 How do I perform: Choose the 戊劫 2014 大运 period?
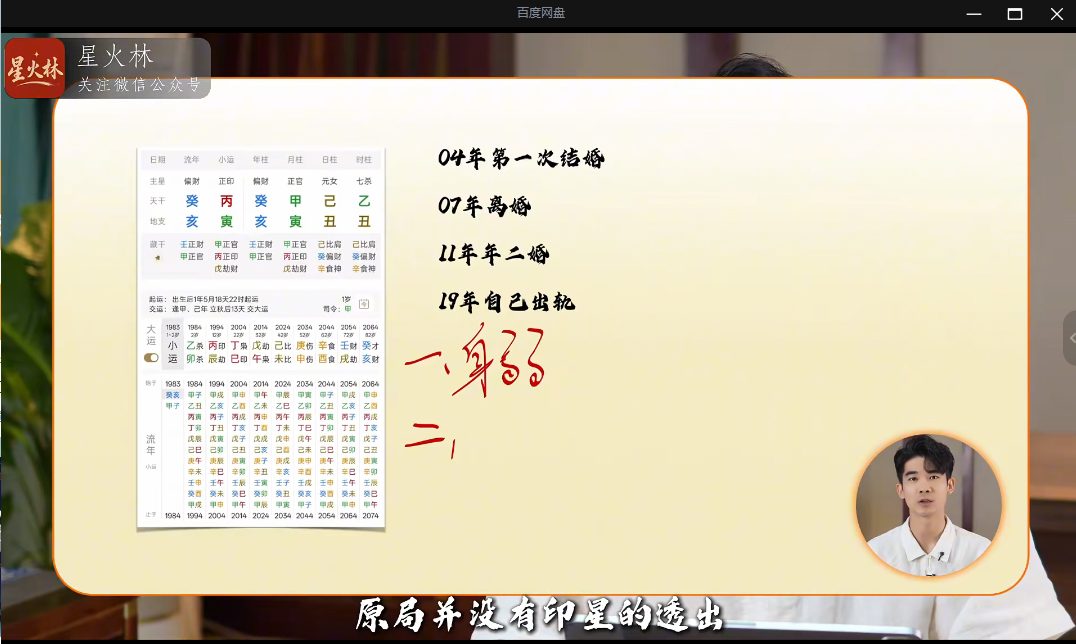261,344
